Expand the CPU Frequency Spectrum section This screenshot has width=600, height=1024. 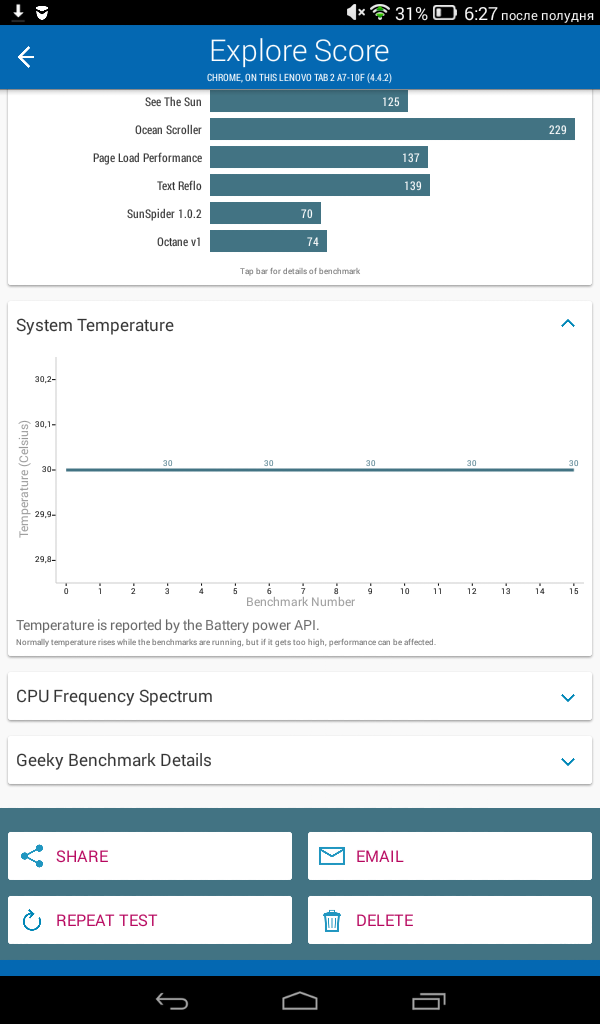pos(568,697)
